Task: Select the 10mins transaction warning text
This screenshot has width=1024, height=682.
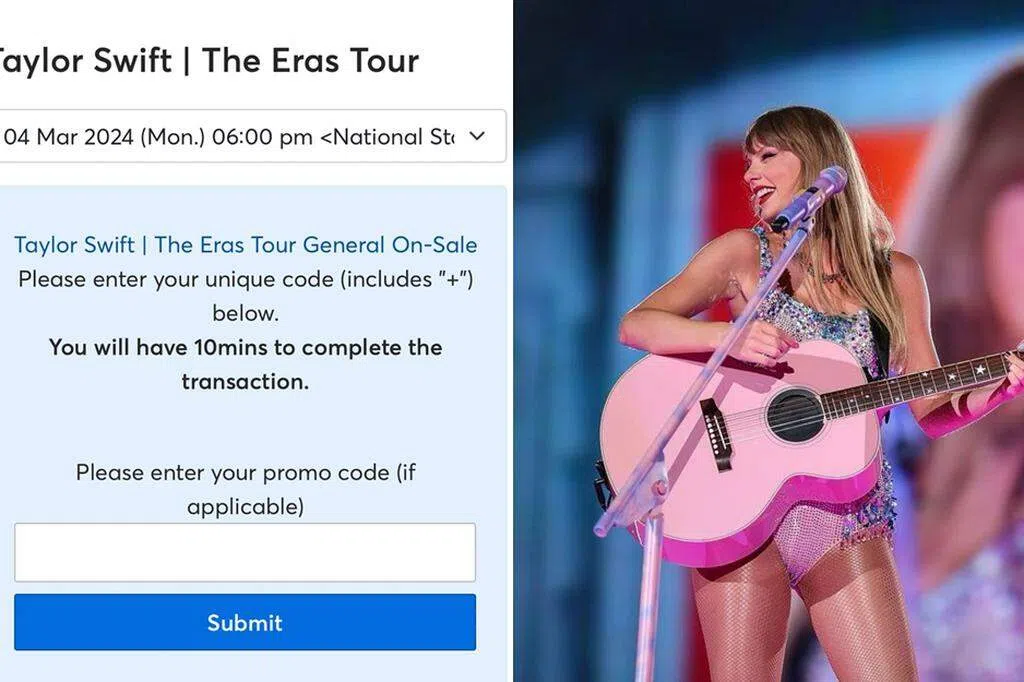Action: pyautogui.click(x=246, y=364)
